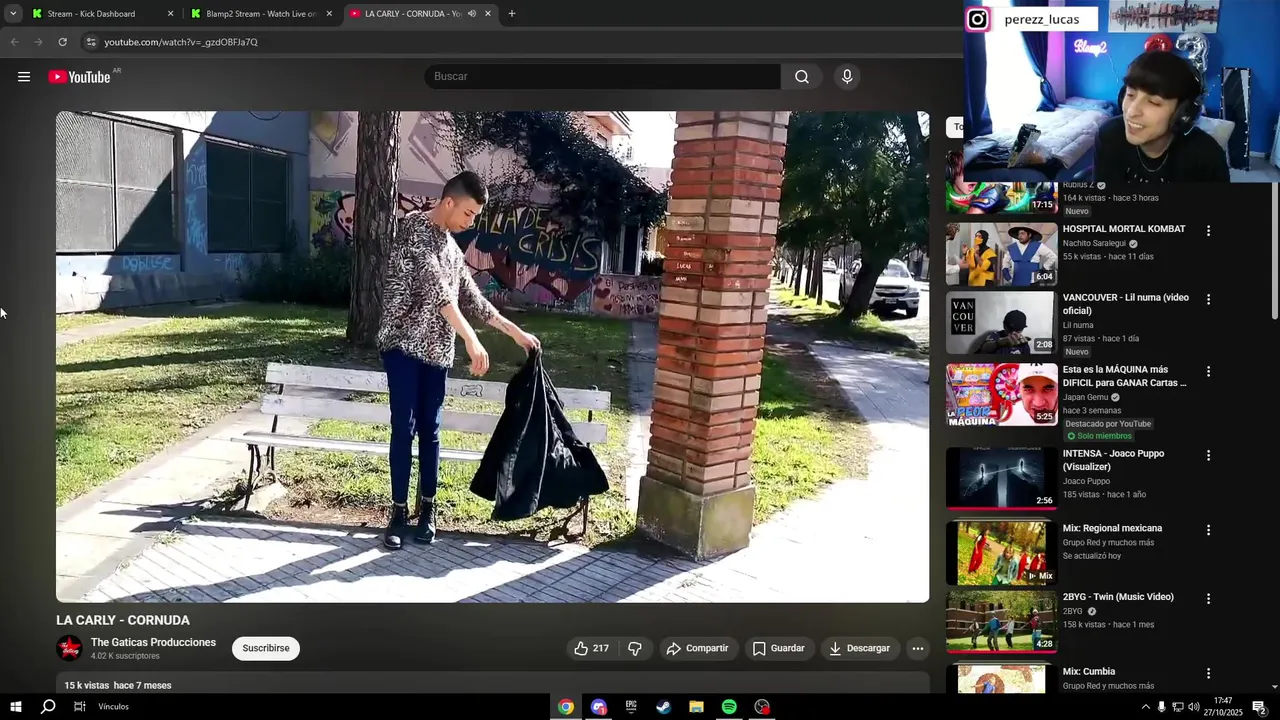Close the LA CARLY - CORNUDA tab
Screen dimensions: 1280x720
(488, 14)
